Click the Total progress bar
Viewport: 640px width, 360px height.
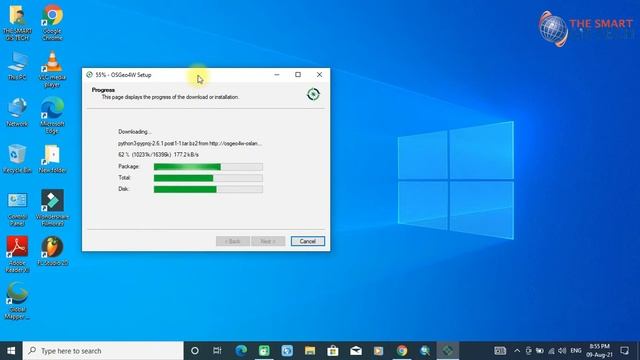pos(208,178)
